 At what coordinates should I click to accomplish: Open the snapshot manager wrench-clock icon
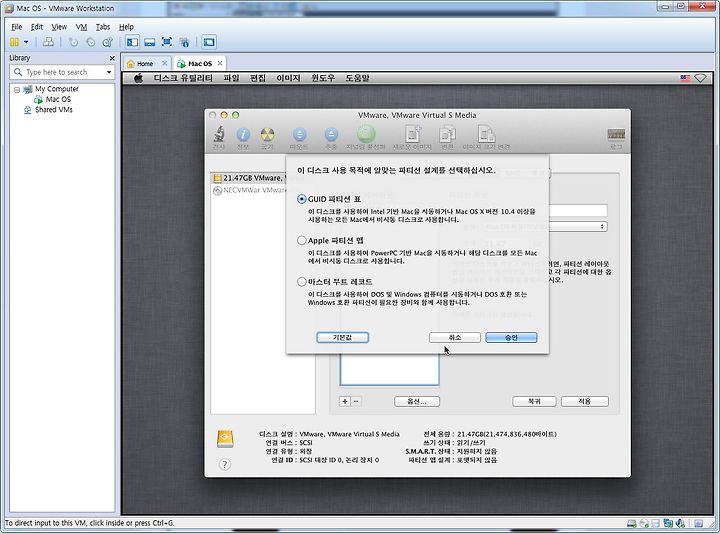click(x=108, y=42)
